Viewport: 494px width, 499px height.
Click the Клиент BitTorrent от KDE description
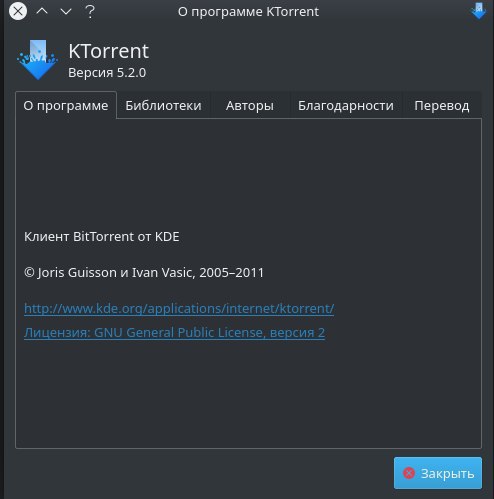102,236
